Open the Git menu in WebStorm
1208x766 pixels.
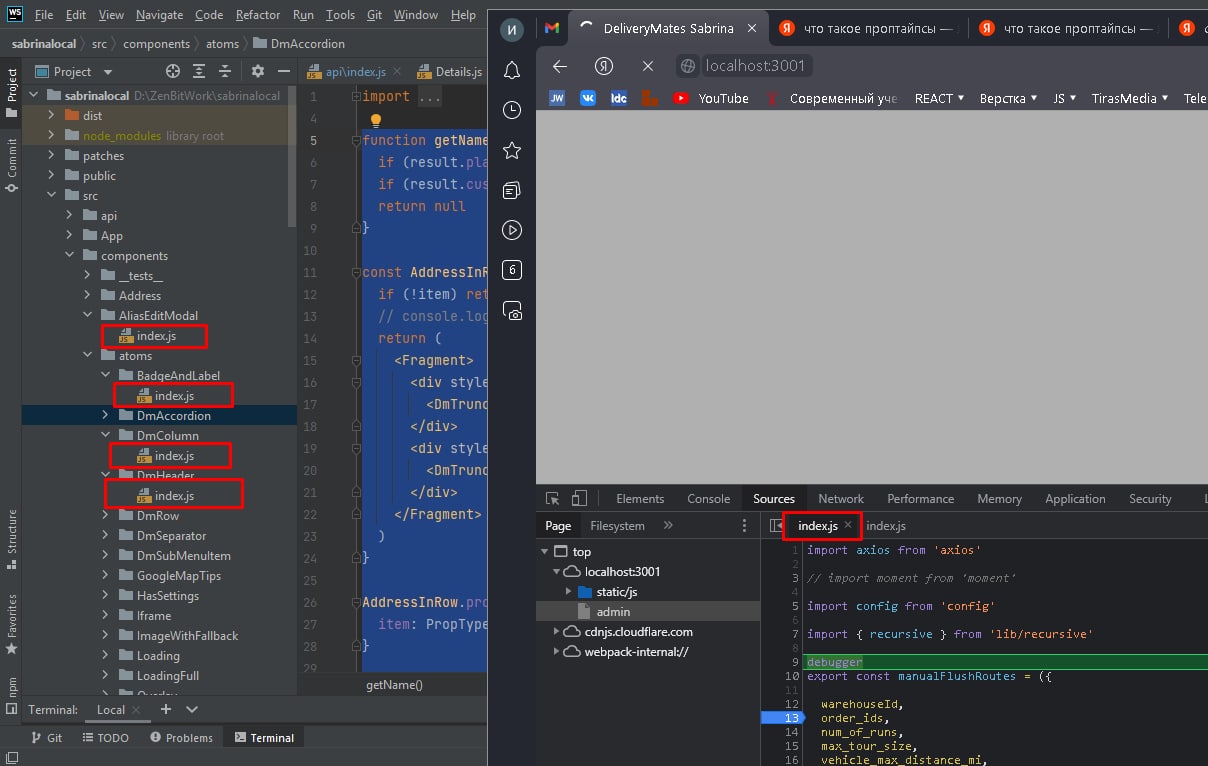374,15
